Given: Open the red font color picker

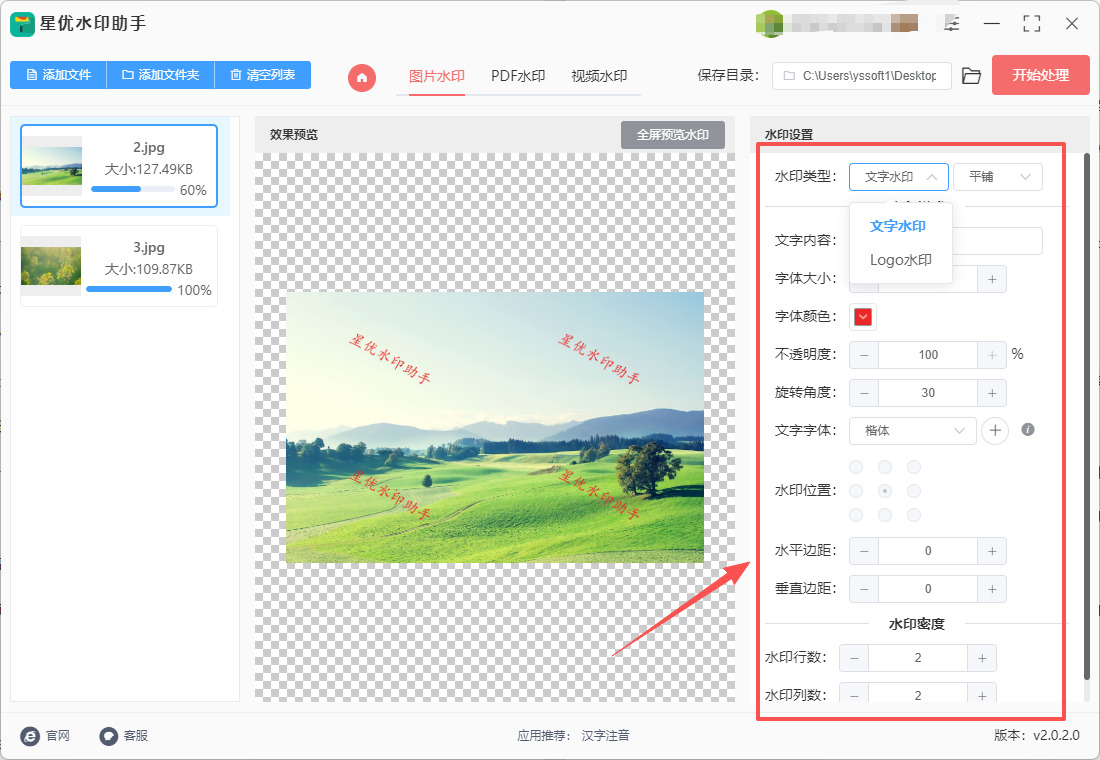Looking at the screenshot, I should pyautogui.click(x=863, y=316).
